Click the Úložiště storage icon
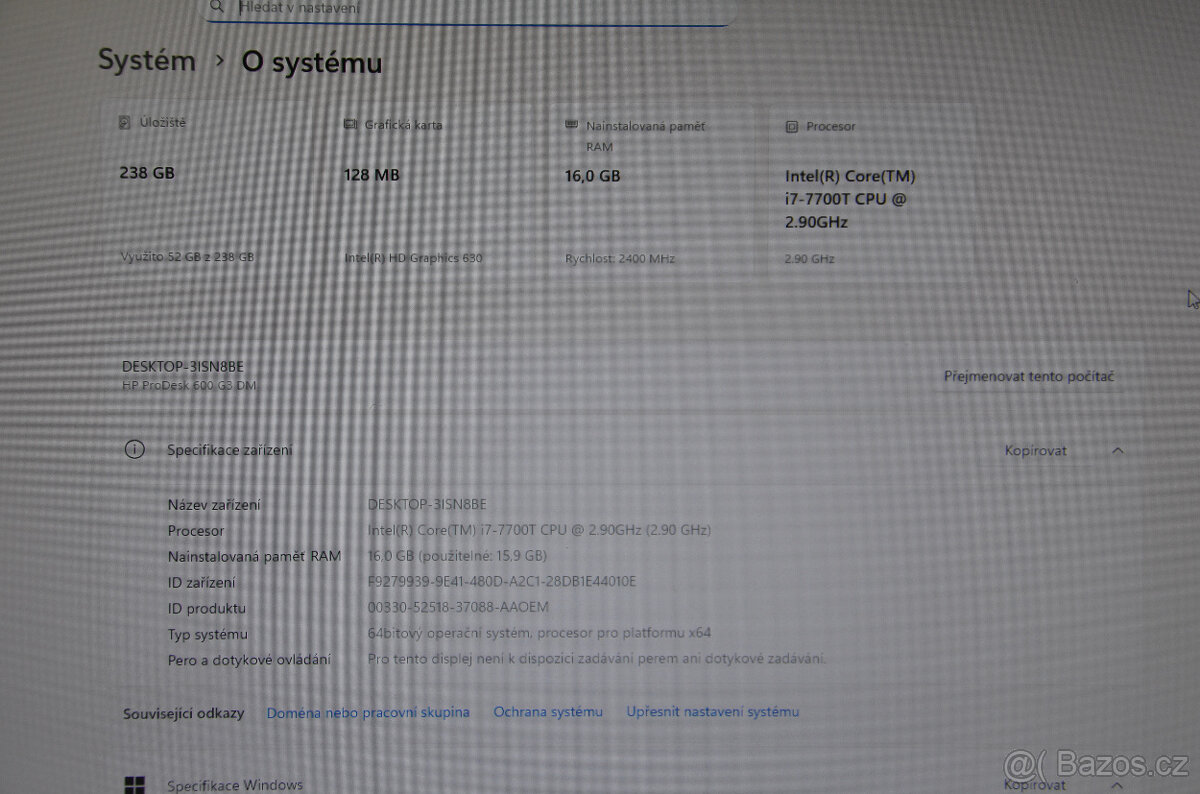The image size is (1200, 794). 125,123
